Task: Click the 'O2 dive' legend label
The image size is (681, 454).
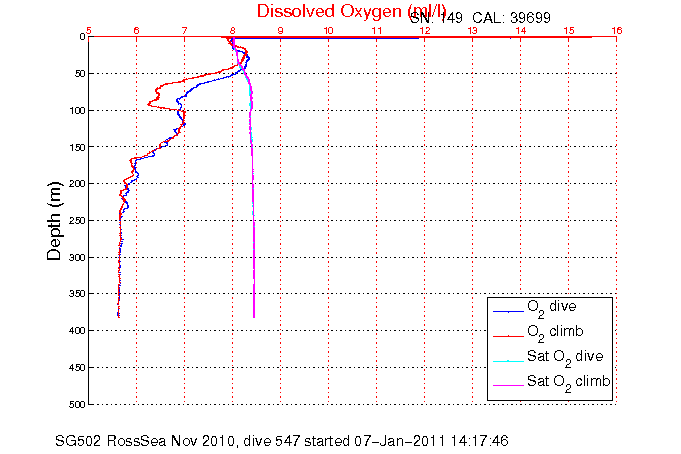Action: click(x=552, y=307)
